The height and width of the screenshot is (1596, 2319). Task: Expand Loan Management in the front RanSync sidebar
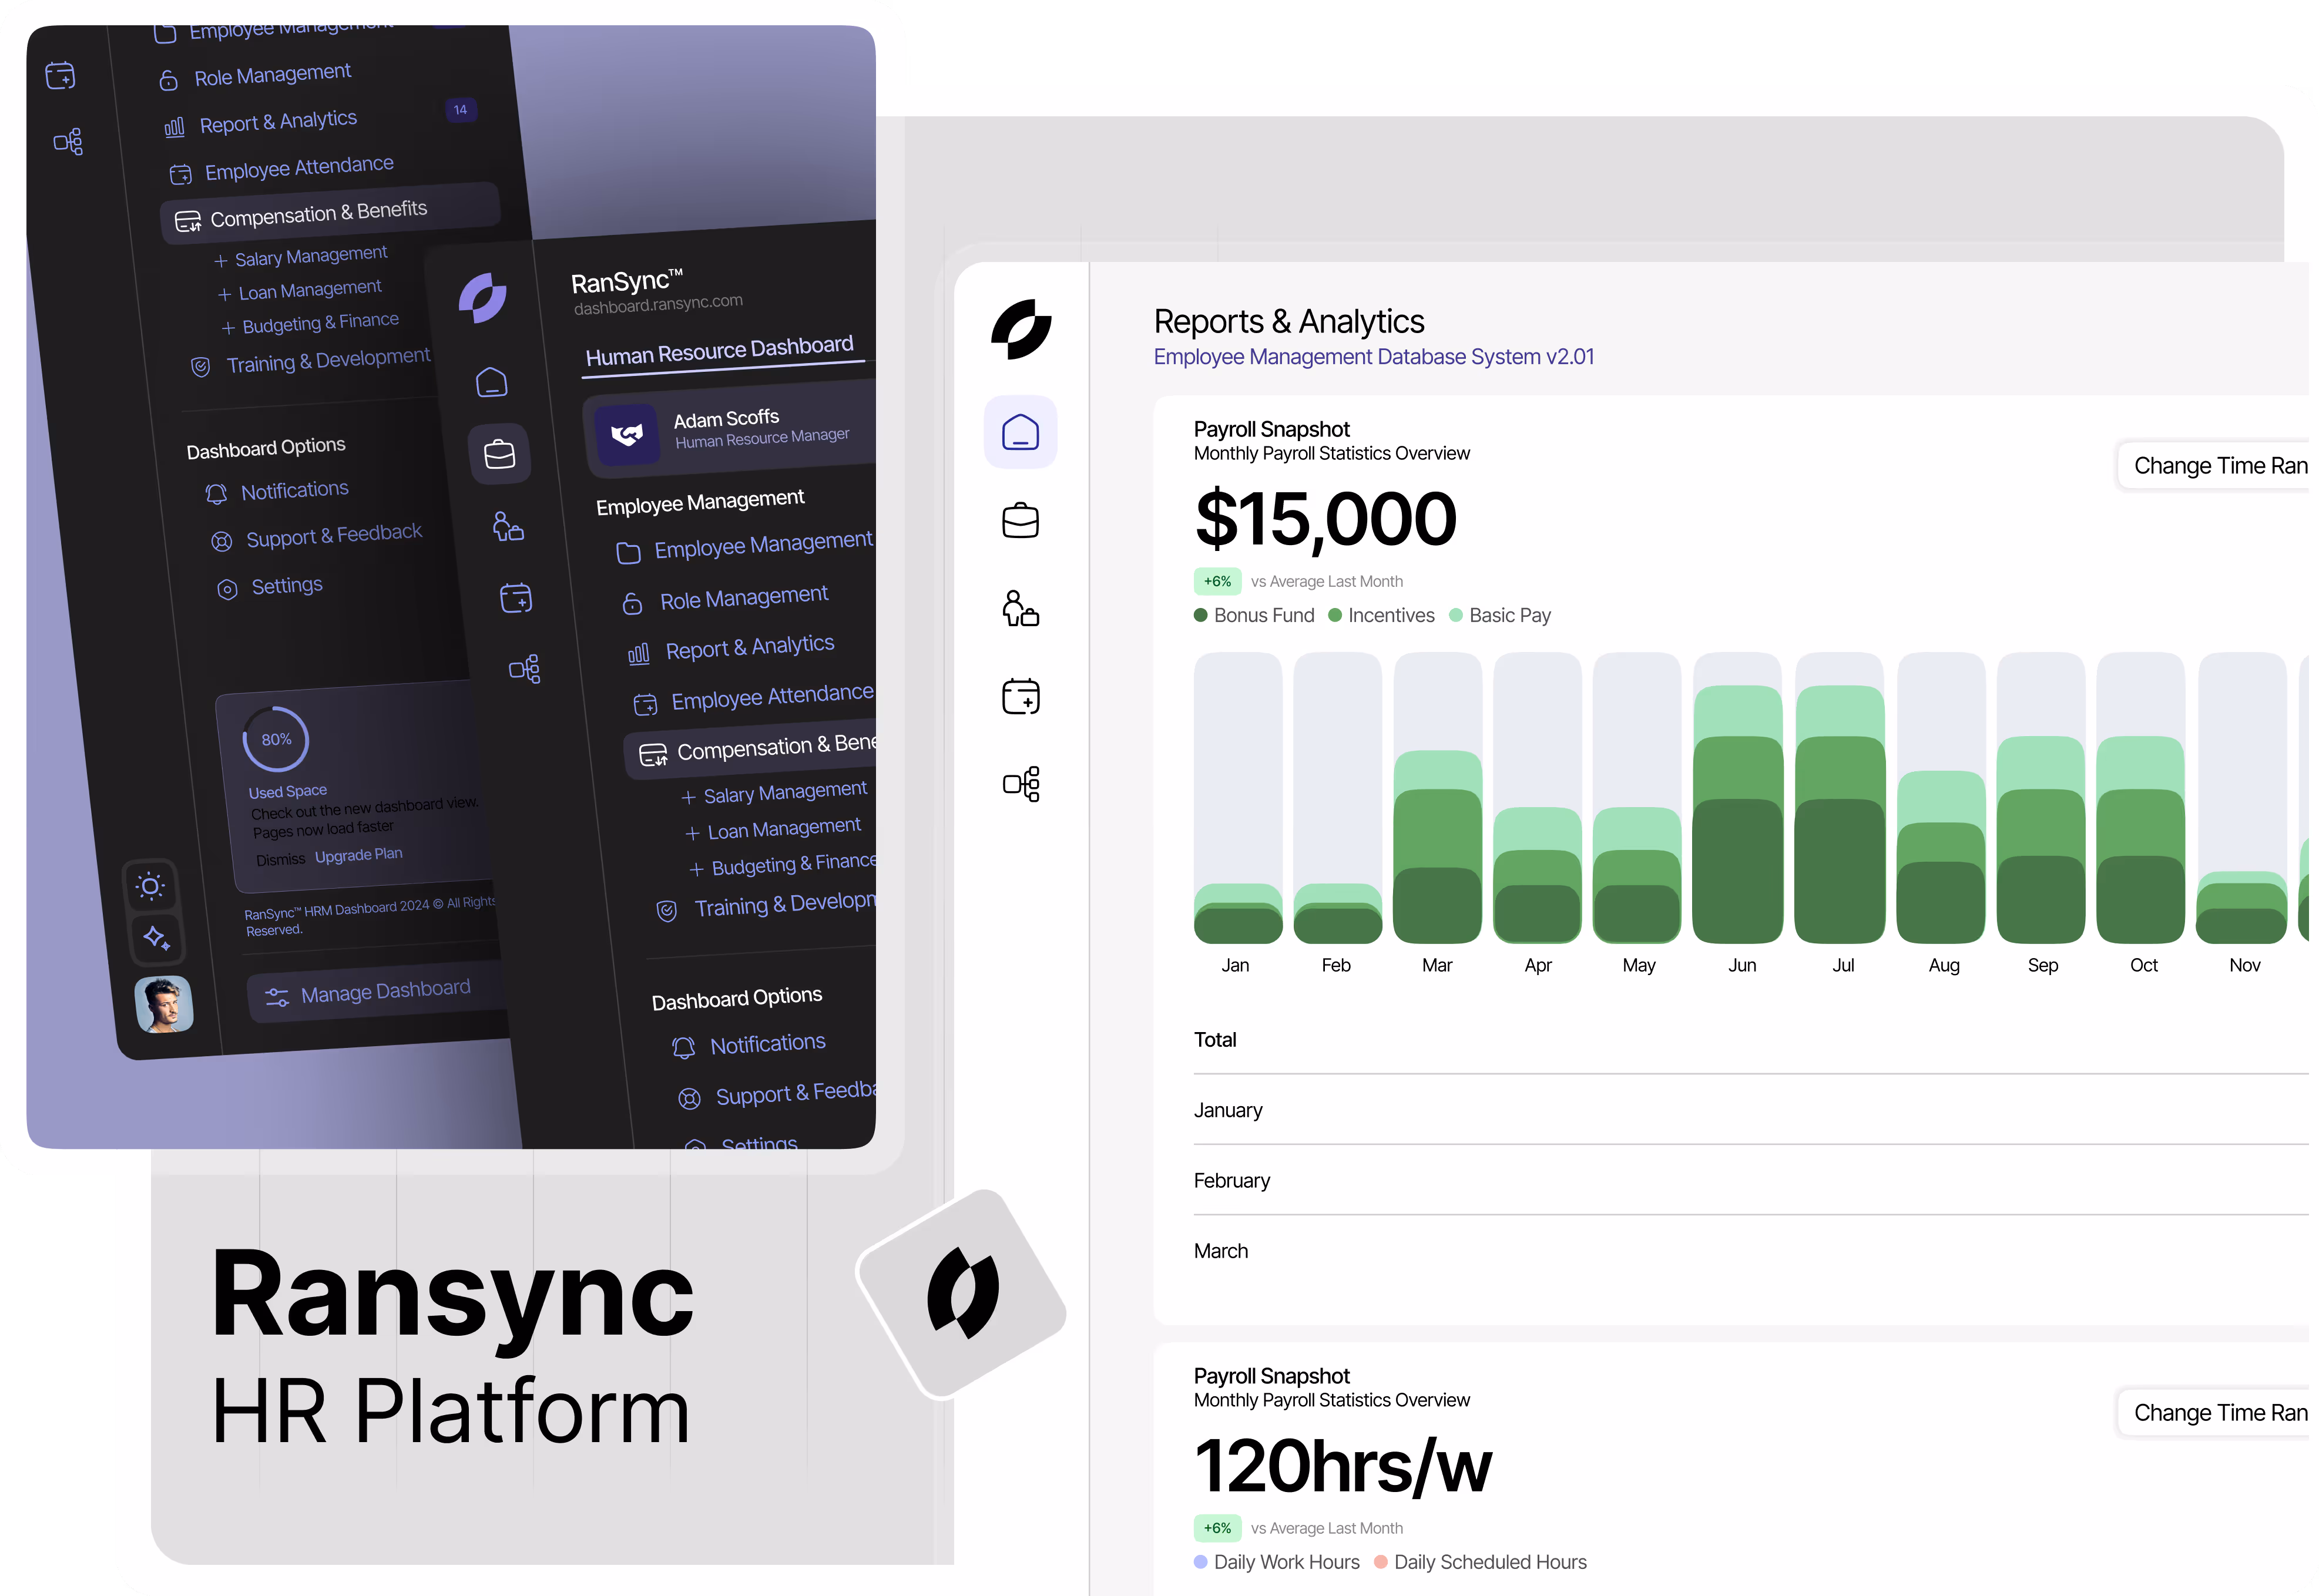tap(772, 830)
